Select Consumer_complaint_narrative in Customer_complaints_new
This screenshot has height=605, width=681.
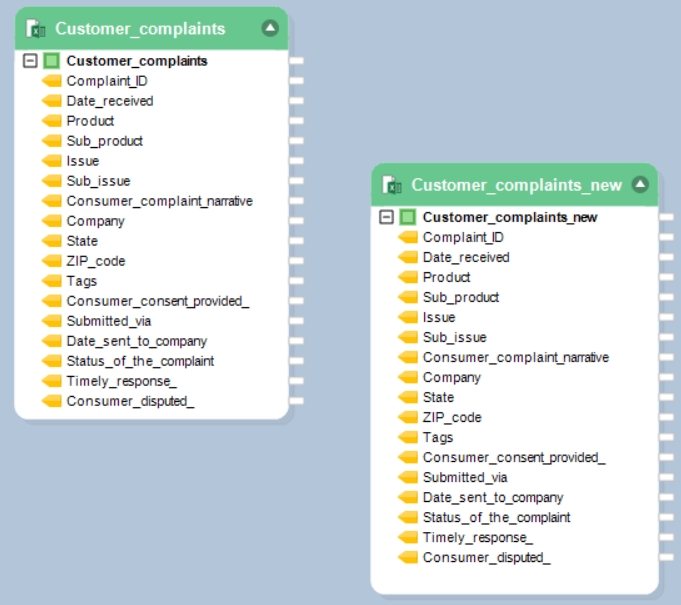515,357
